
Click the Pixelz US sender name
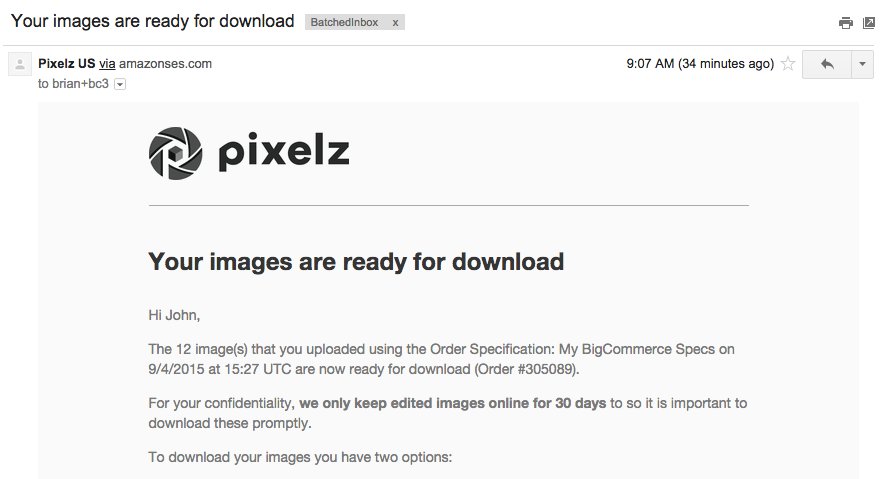tap(66, 64)
